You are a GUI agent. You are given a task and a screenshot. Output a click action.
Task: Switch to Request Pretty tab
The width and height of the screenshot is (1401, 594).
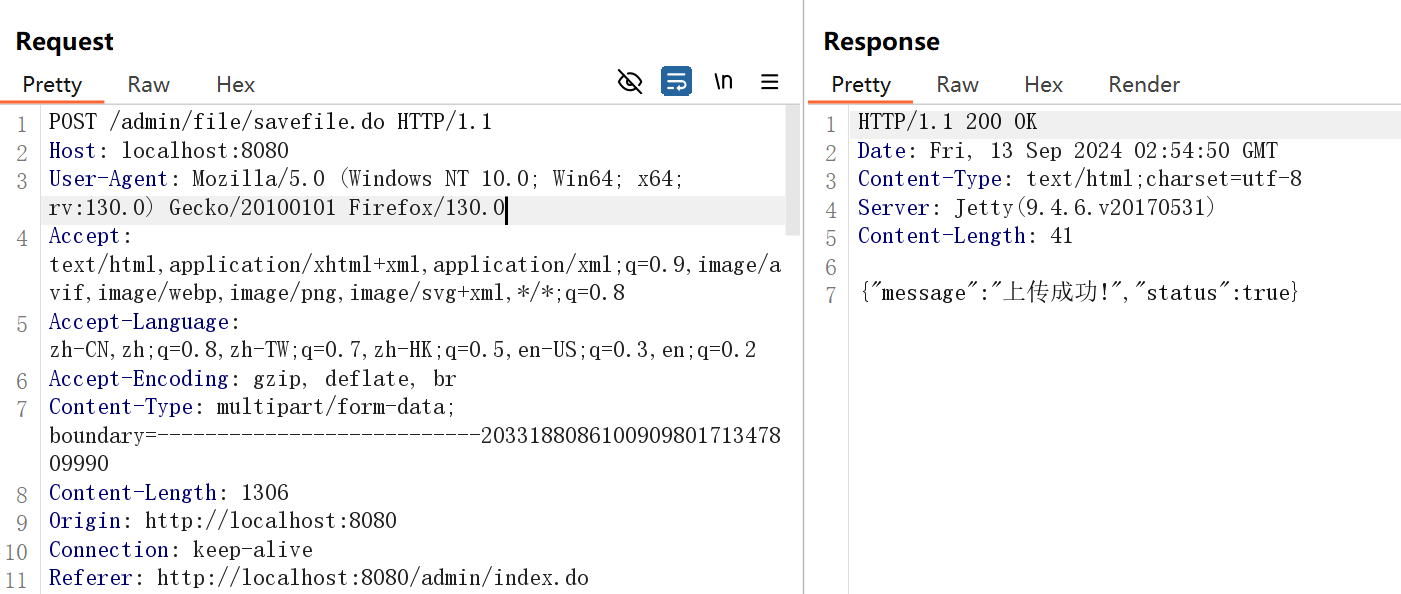click(52, 84)
